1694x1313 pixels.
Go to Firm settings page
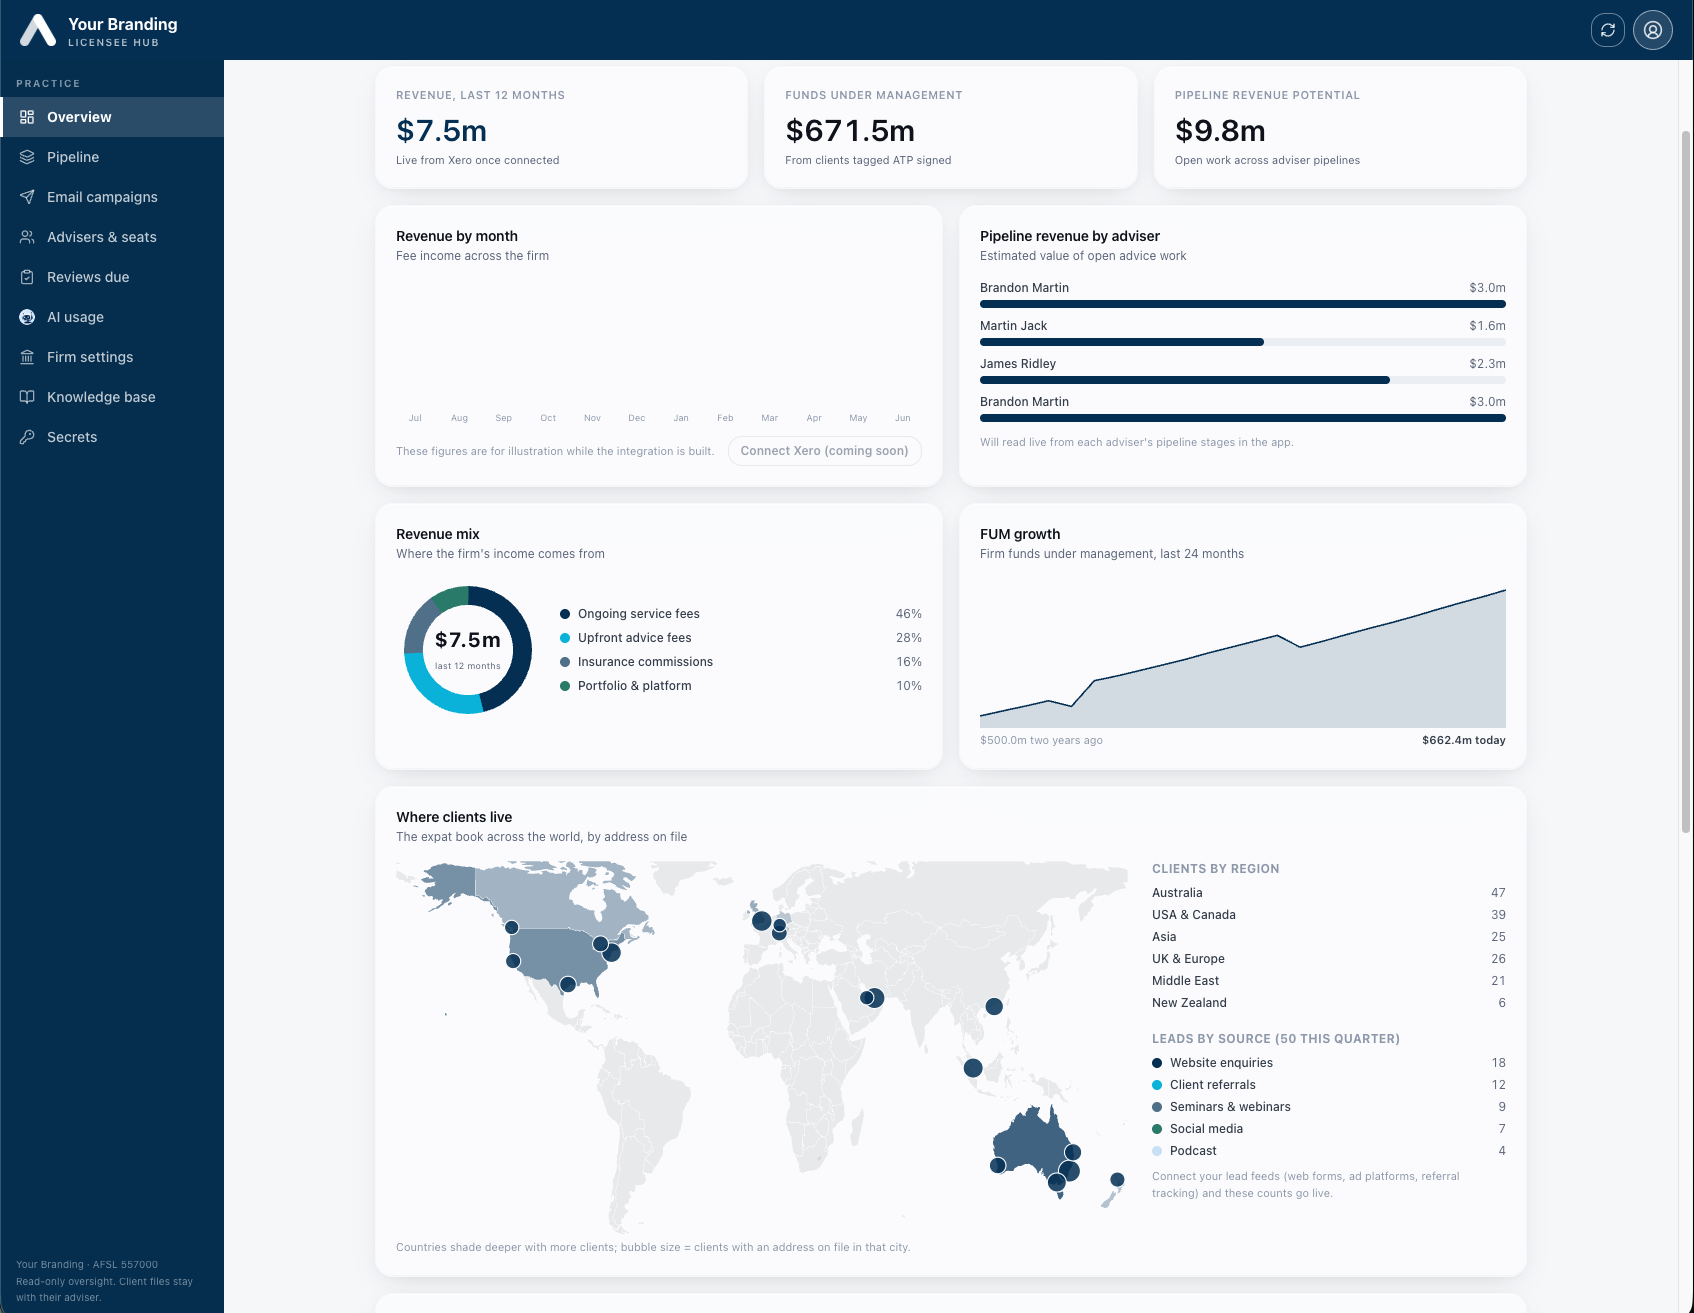112,357
